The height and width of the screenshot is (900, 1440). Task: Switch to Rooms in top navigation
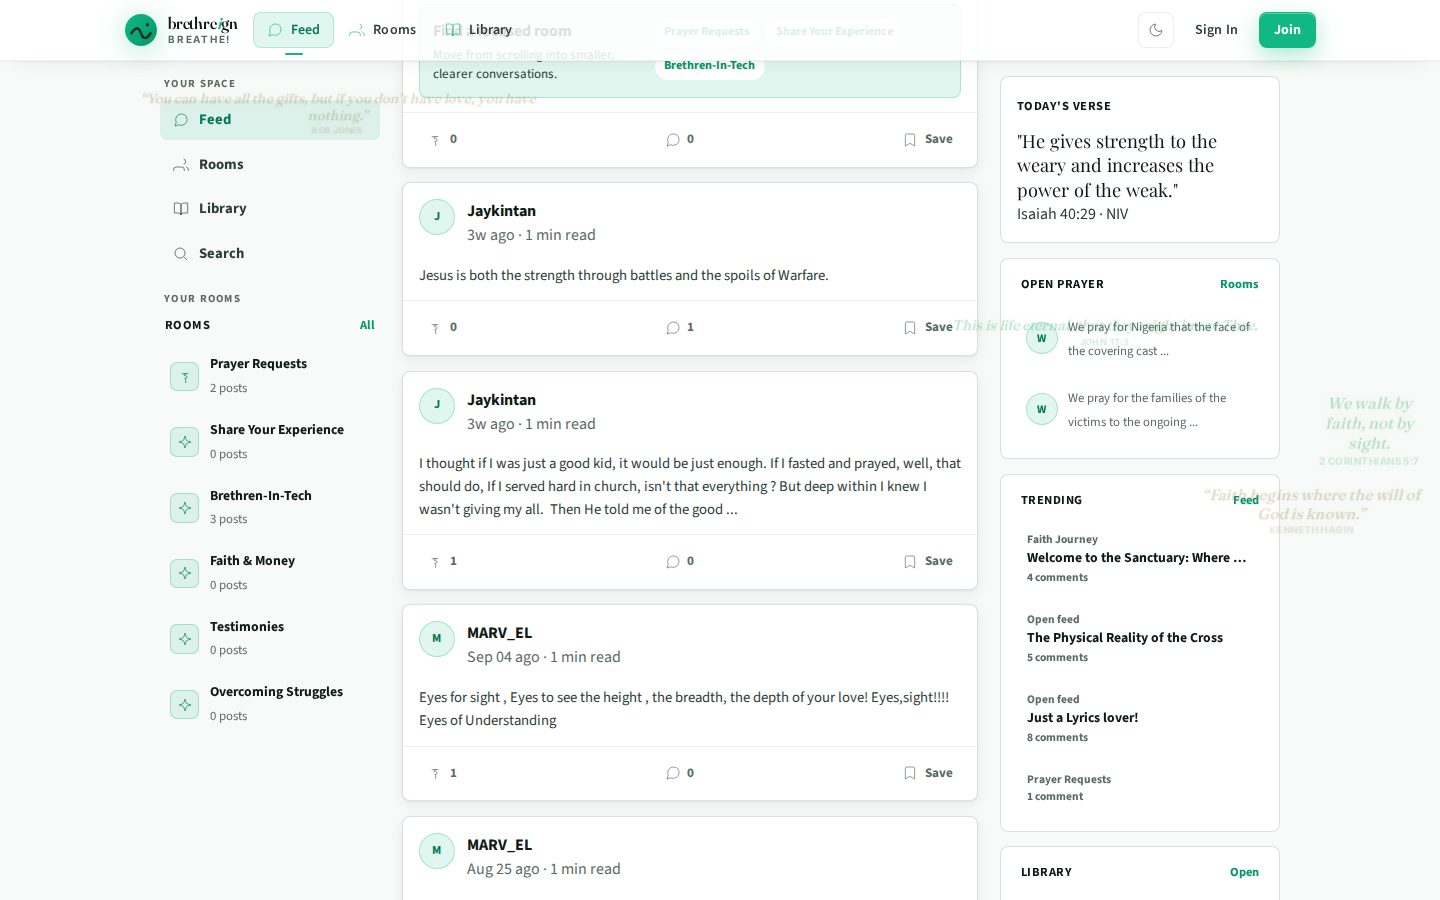(382, 30)
